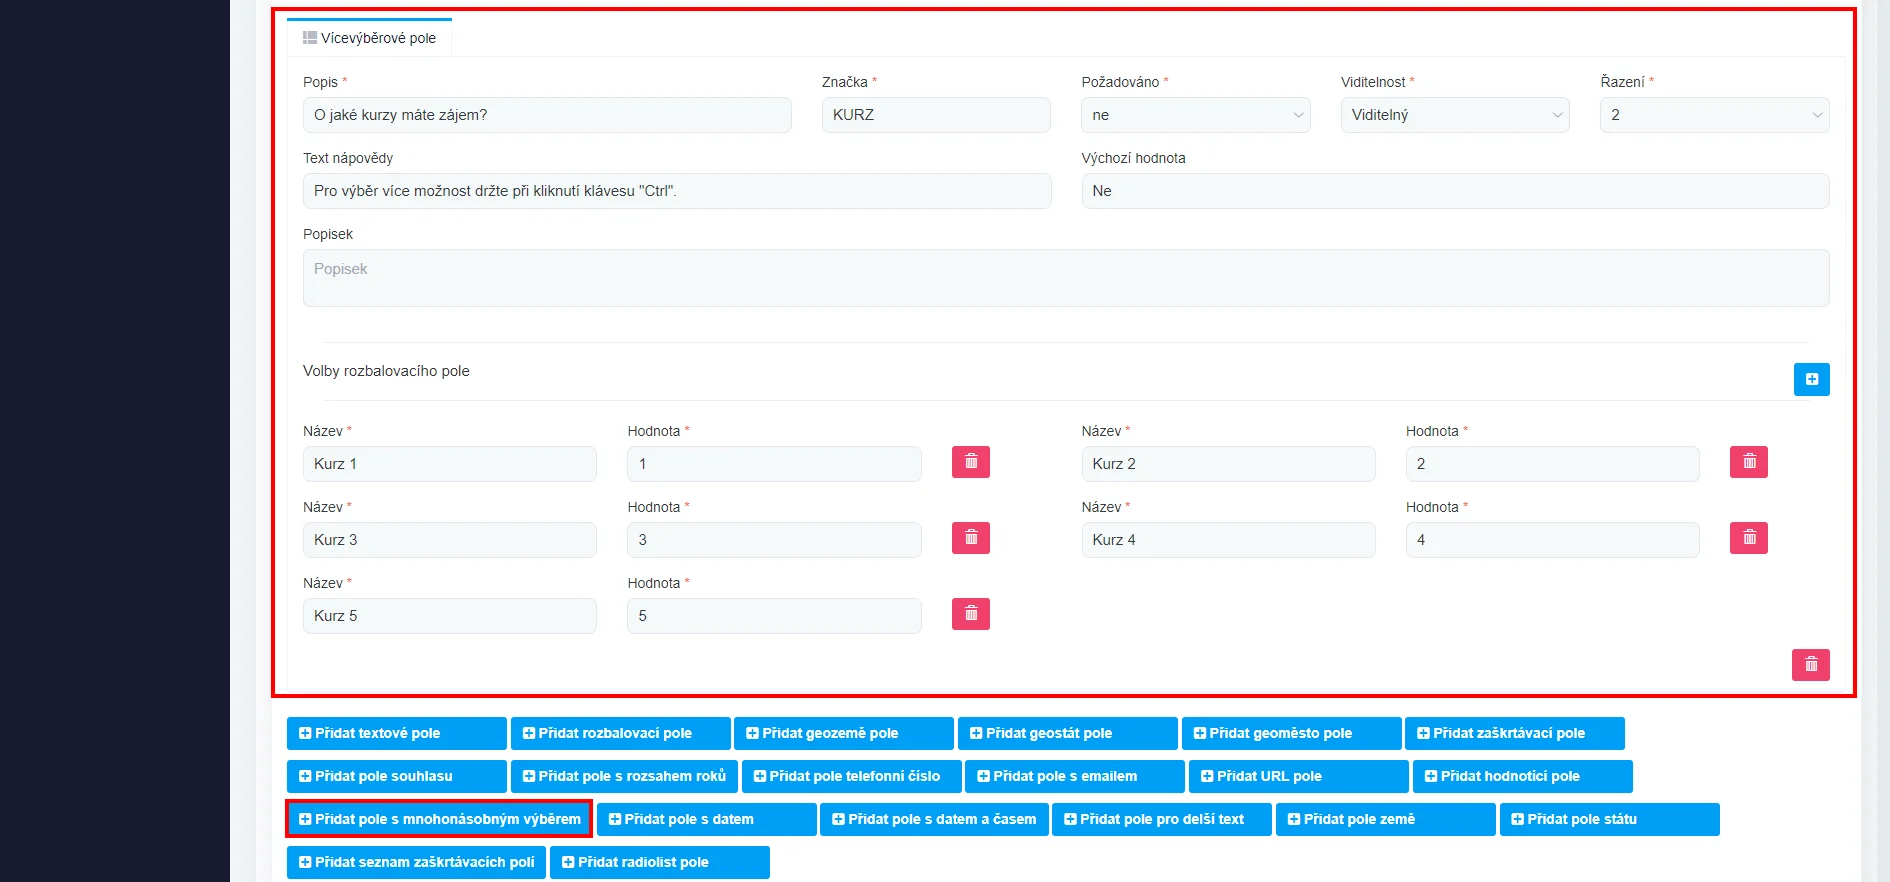Image resolution: width=1890 pixels, height=882 pixels.
Task: Remove the Kurz 4 option with trash icon
Action: tap(1748, 538)
